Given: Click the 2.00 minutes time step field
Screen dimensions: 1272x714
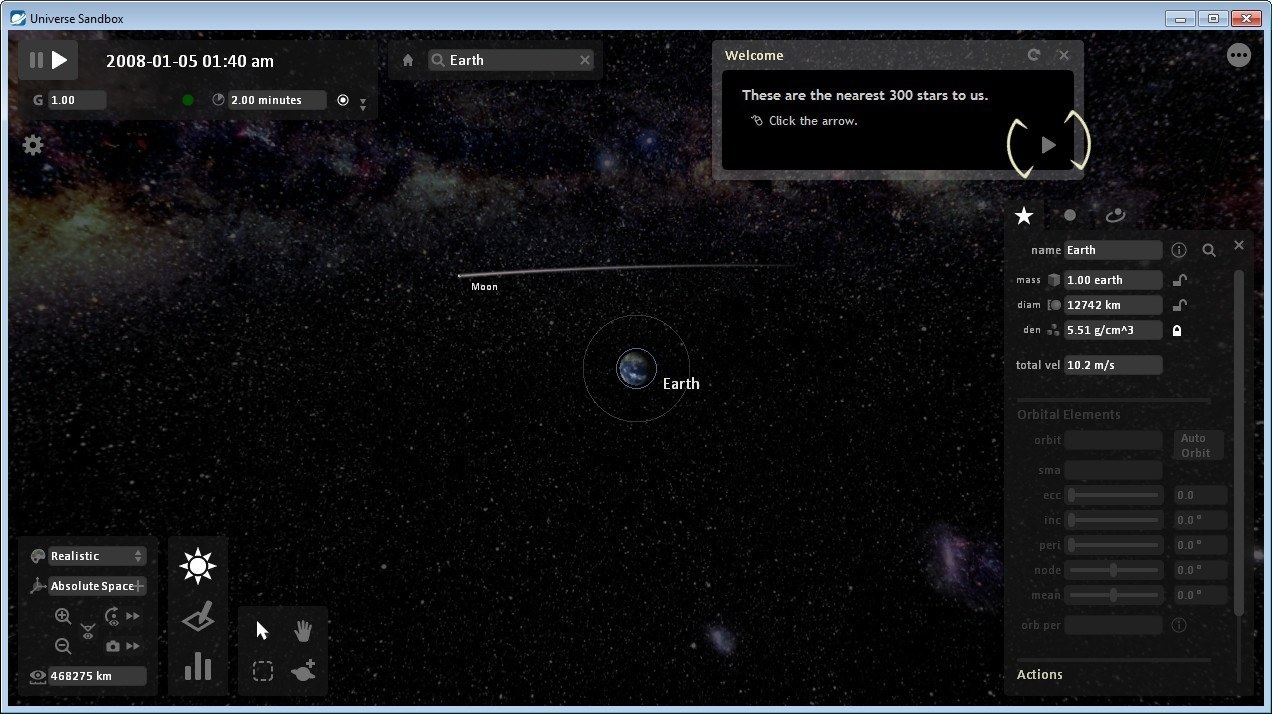Looking at the screenshot, I should coord(277,100).
